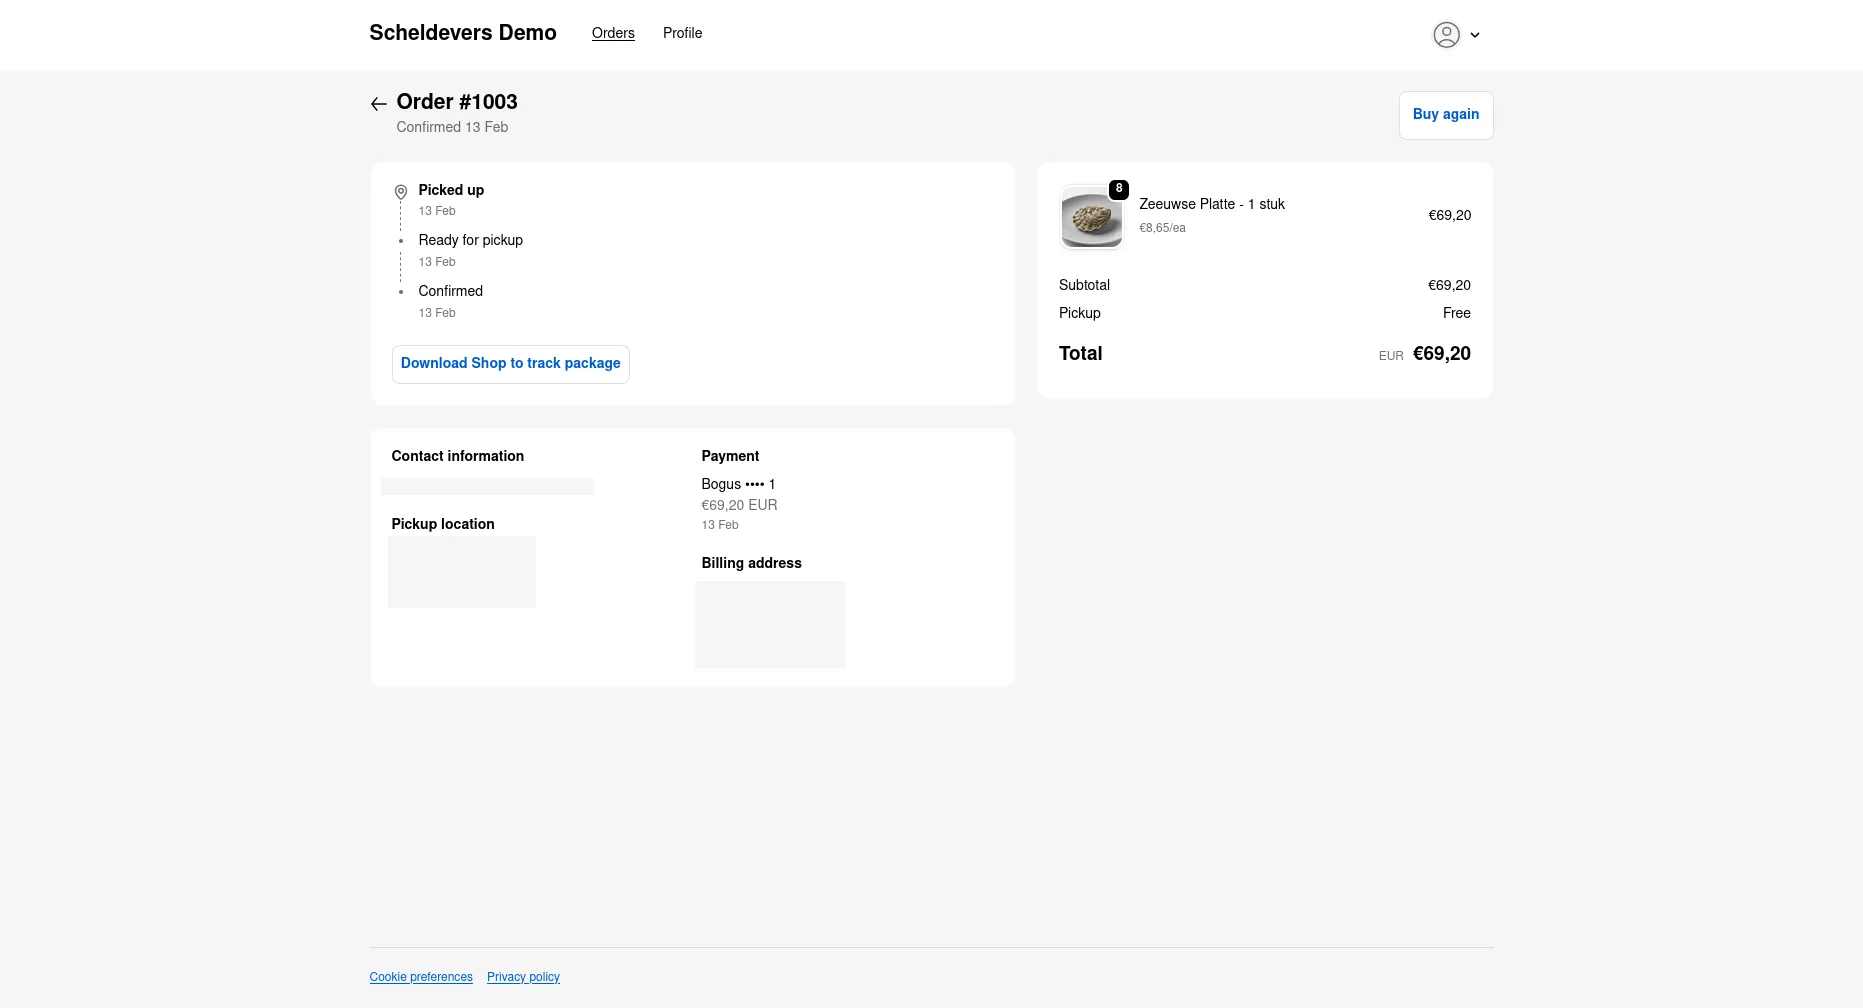Click the Picked up status label
The width and height of the screenshot is (1863, 1008).
point(451,190)
